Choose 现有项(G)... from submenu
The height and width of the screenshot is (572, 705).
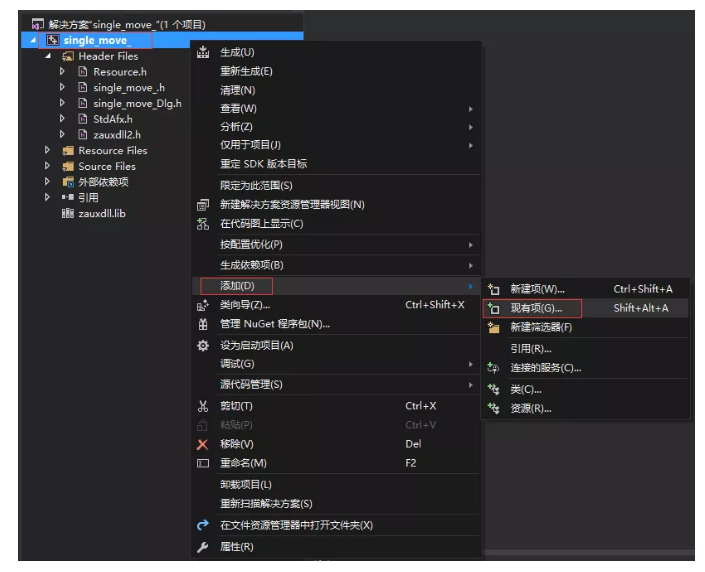pos(585,308)
